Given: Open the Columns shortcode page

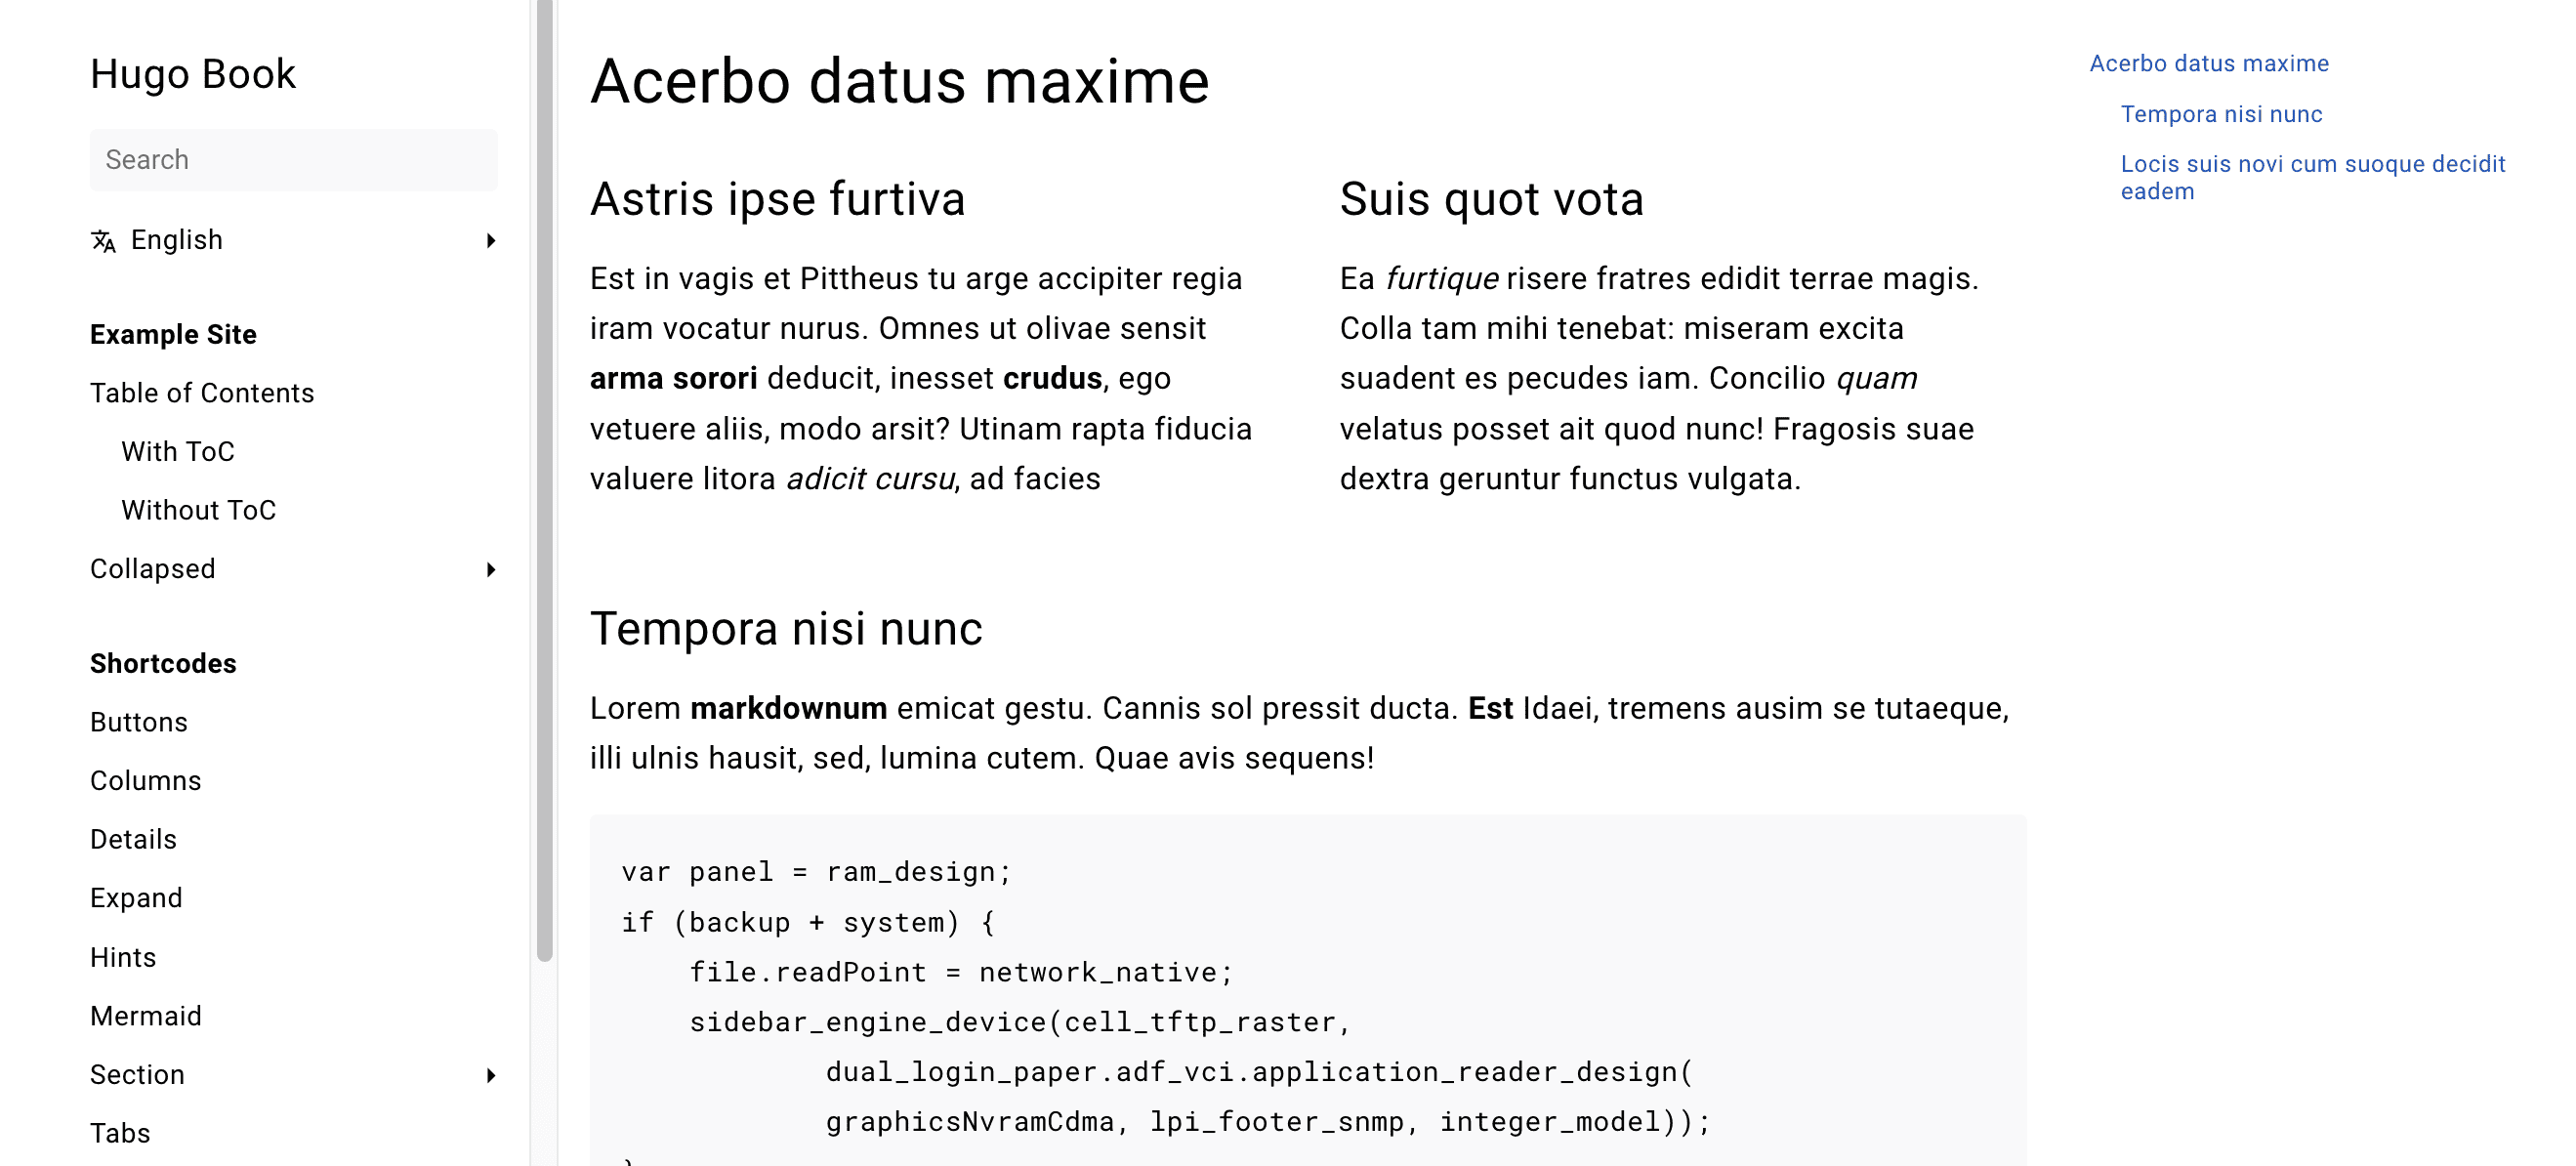Looking at the screenshot, I should (146, 781).
